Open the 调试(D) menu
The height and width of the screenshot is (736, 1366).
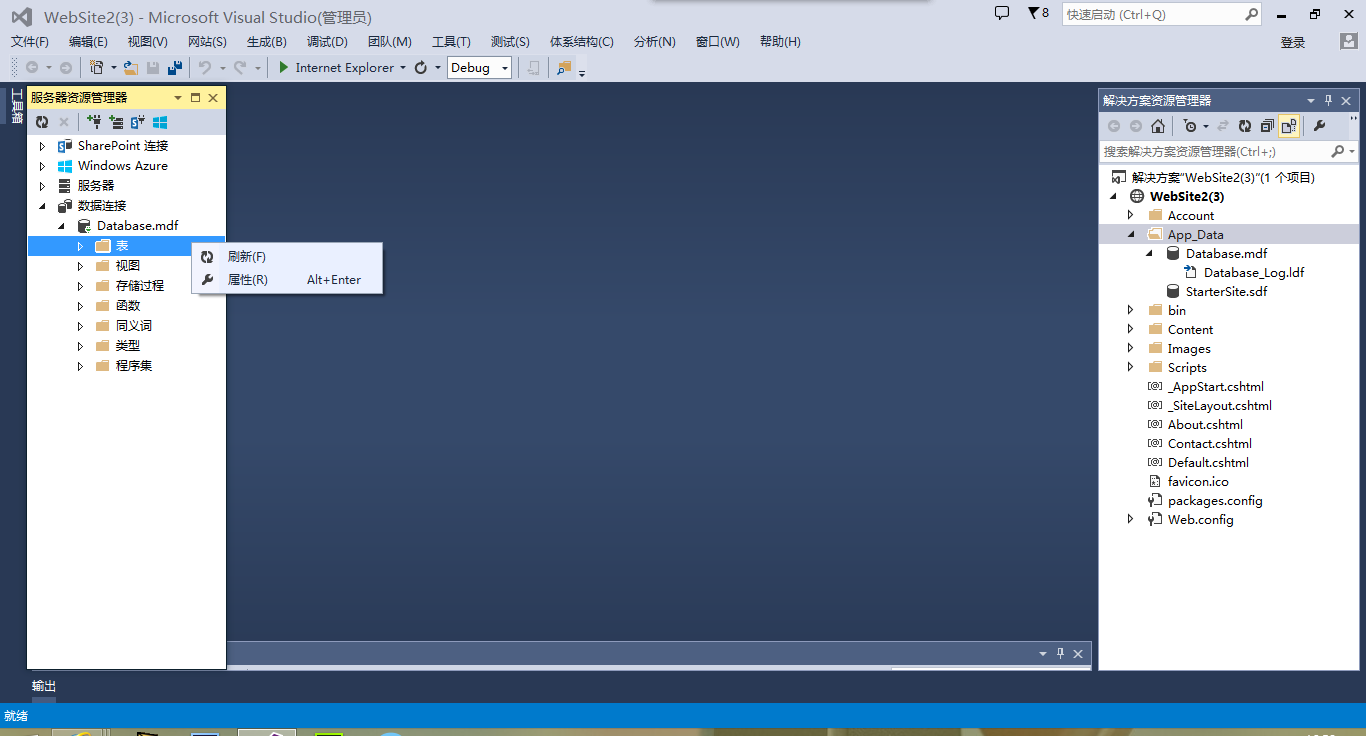(327, 42)
